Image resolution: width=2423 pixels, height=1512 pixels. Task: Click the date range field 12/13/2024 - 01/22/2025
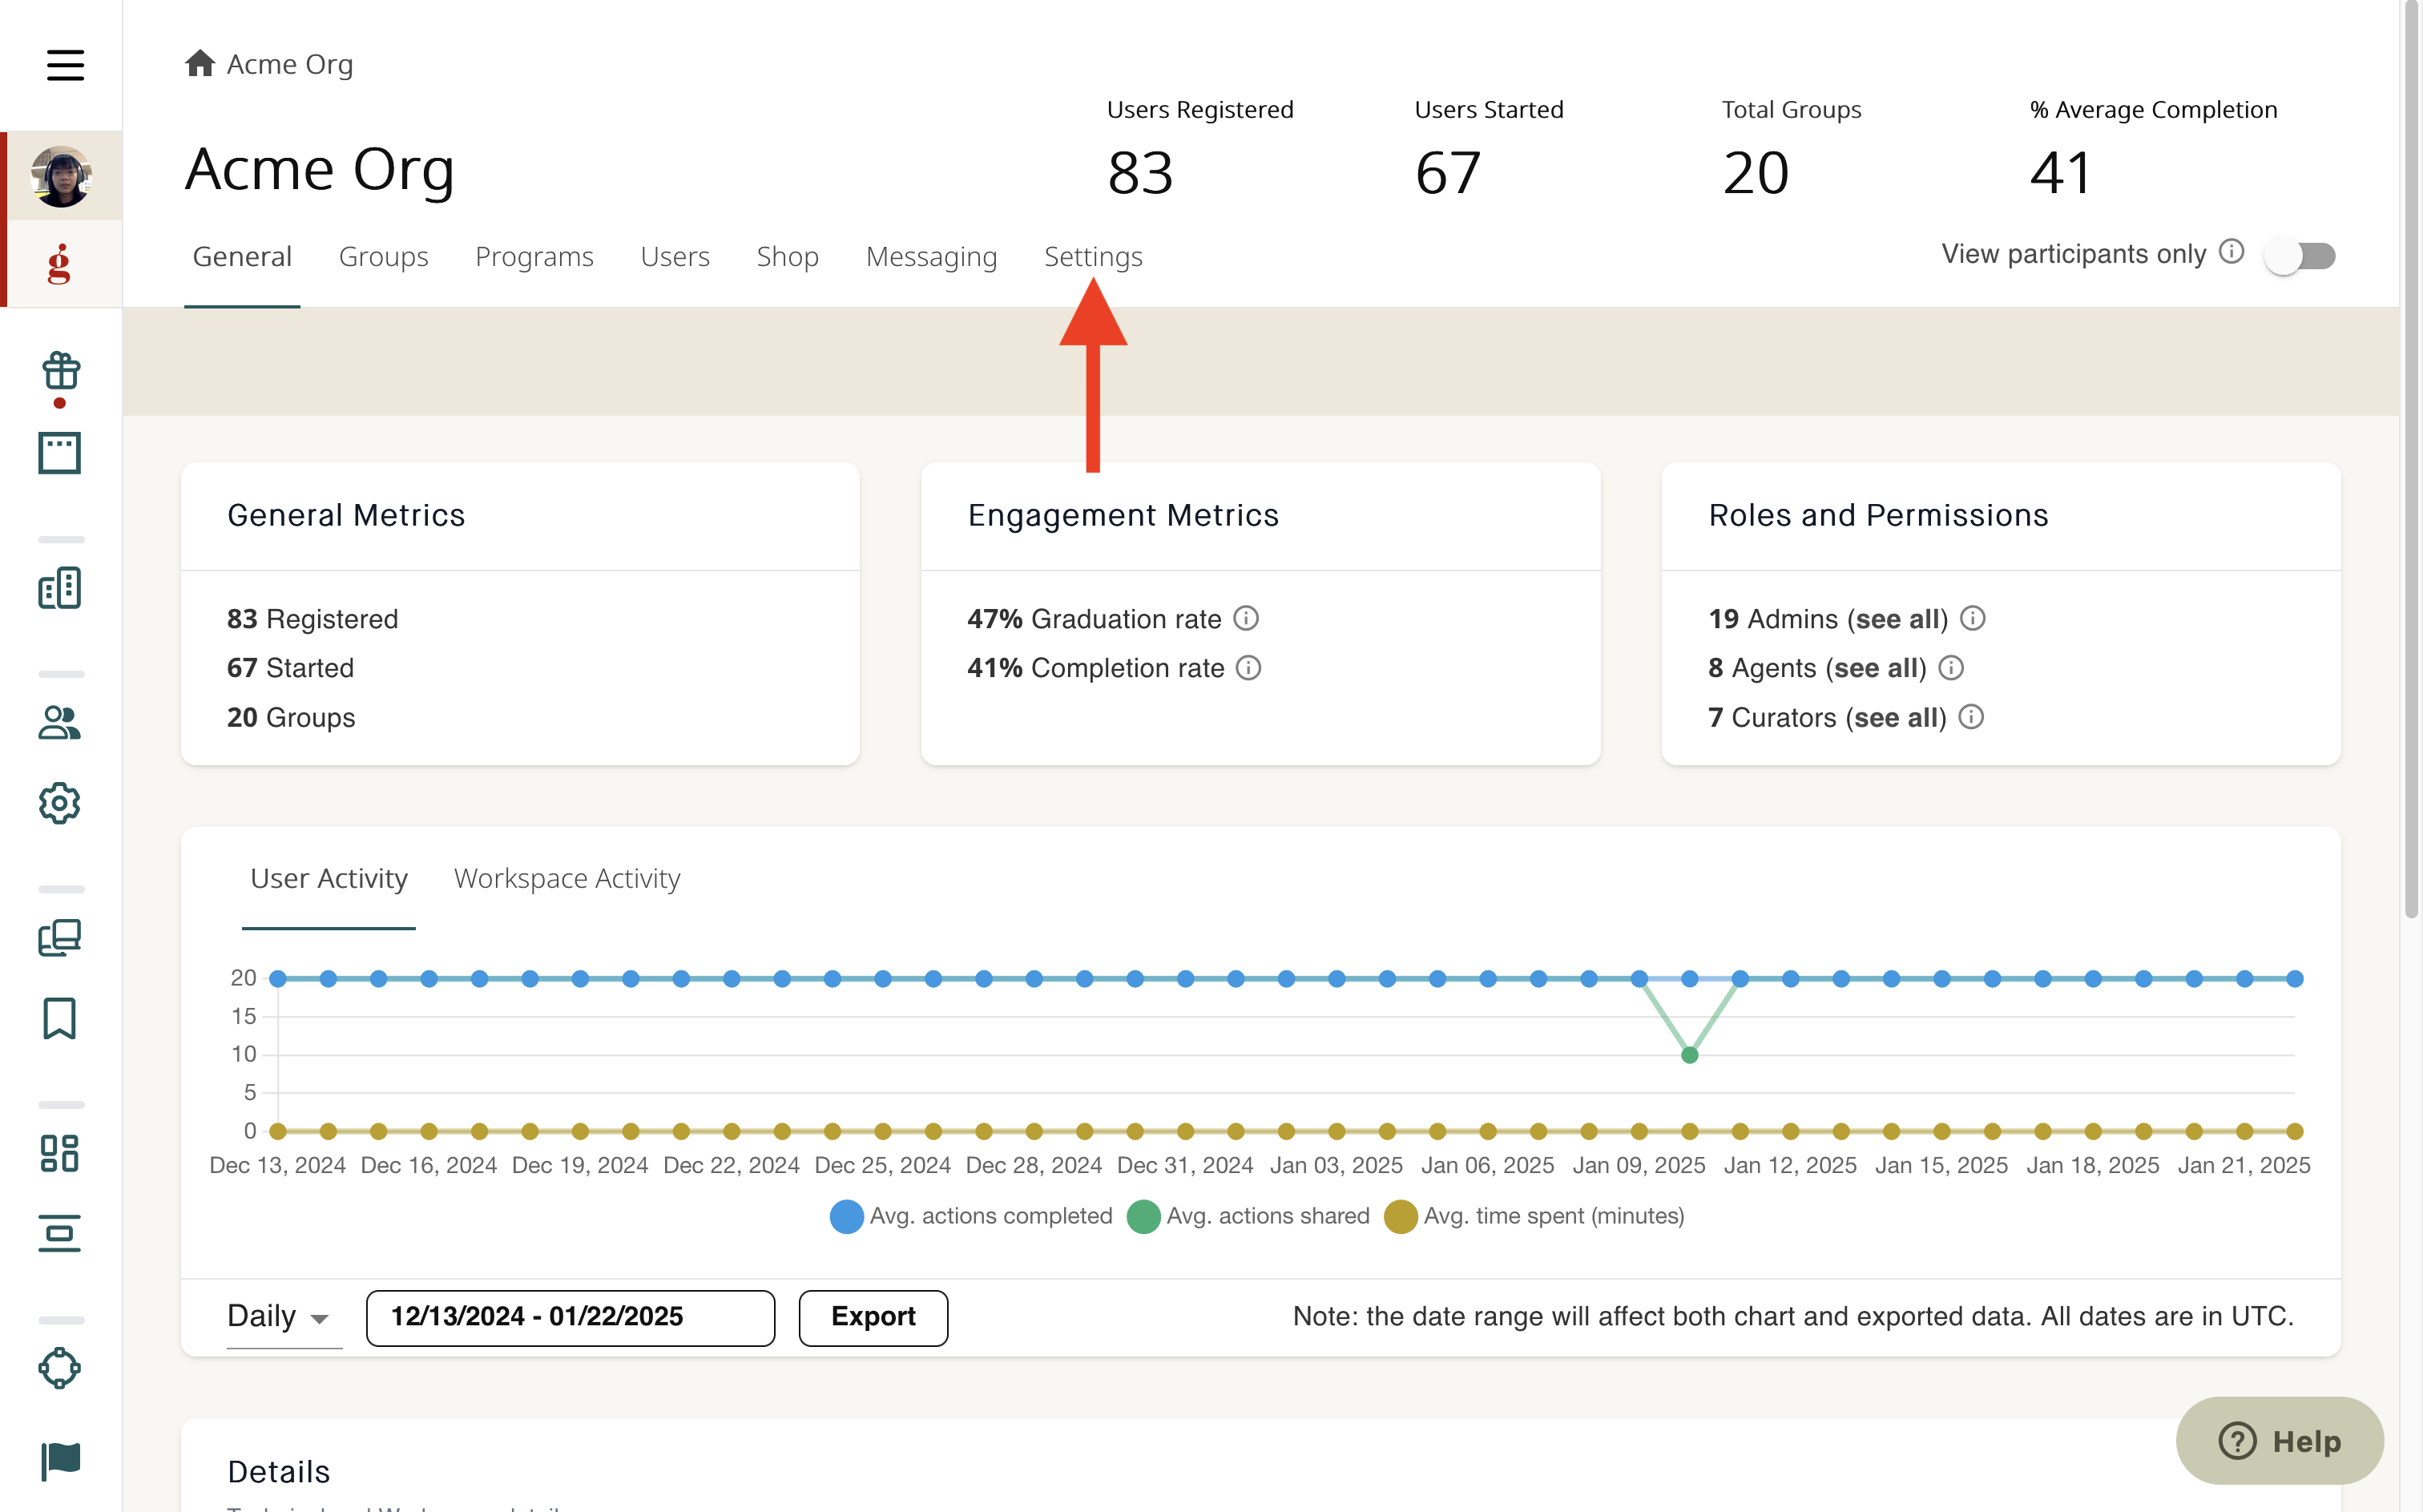coord(569,1317)
